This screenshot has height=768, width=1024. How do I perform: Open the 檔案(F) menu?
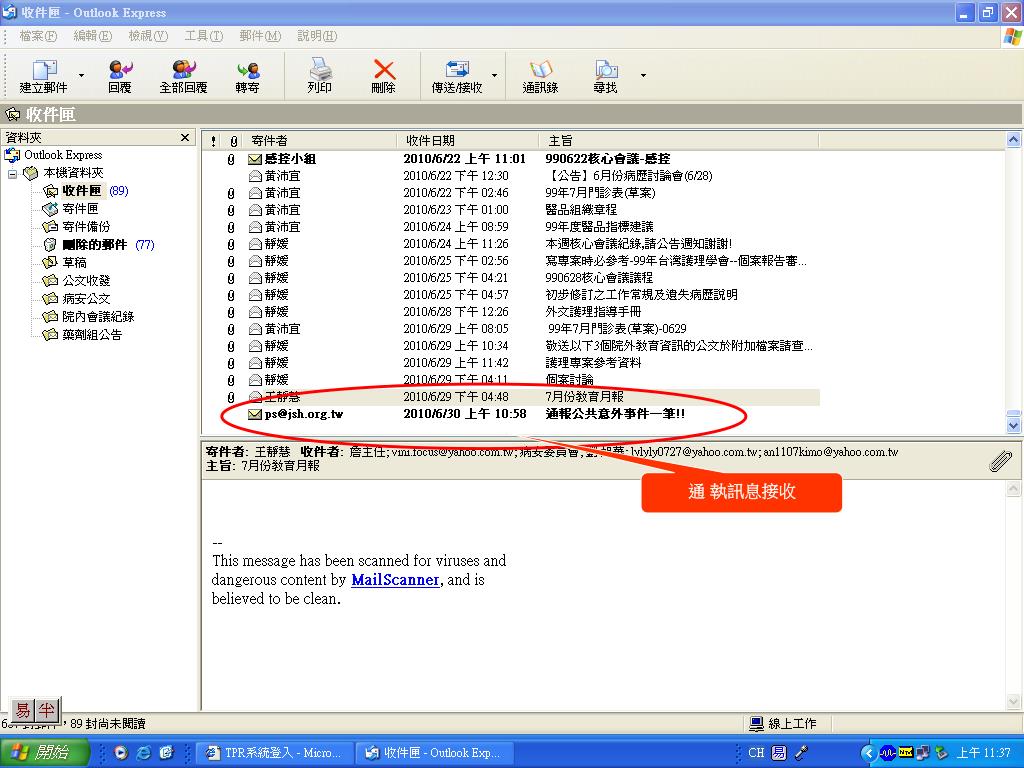[x=38, y=36]
